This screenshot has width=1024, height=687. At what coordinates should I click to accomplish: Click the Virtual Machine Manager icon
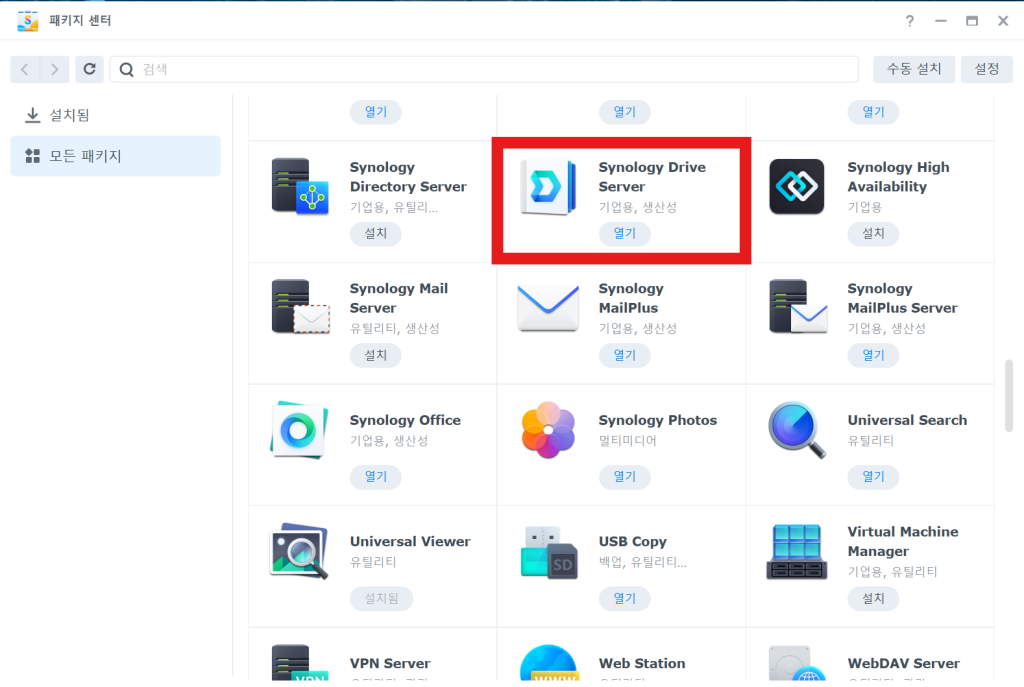click(x=797, y=551)
